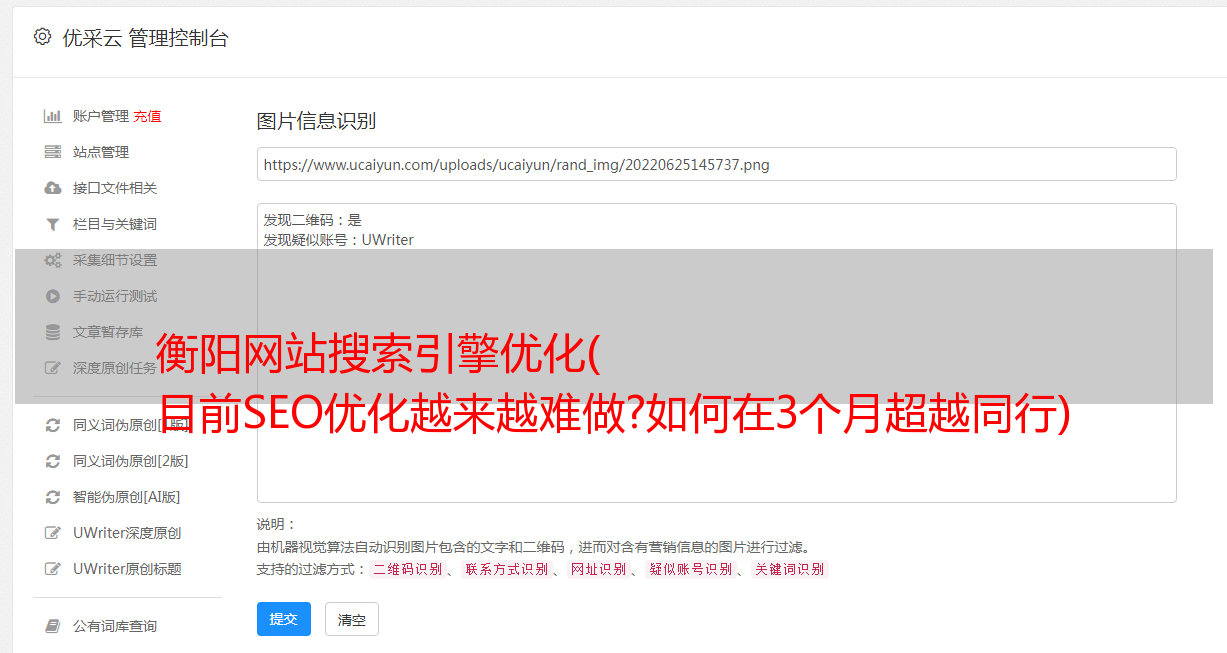This screenshot has width=1227, height=653.
Task: Go to 栏目与关键词 section
Action: tap(115, 224)
